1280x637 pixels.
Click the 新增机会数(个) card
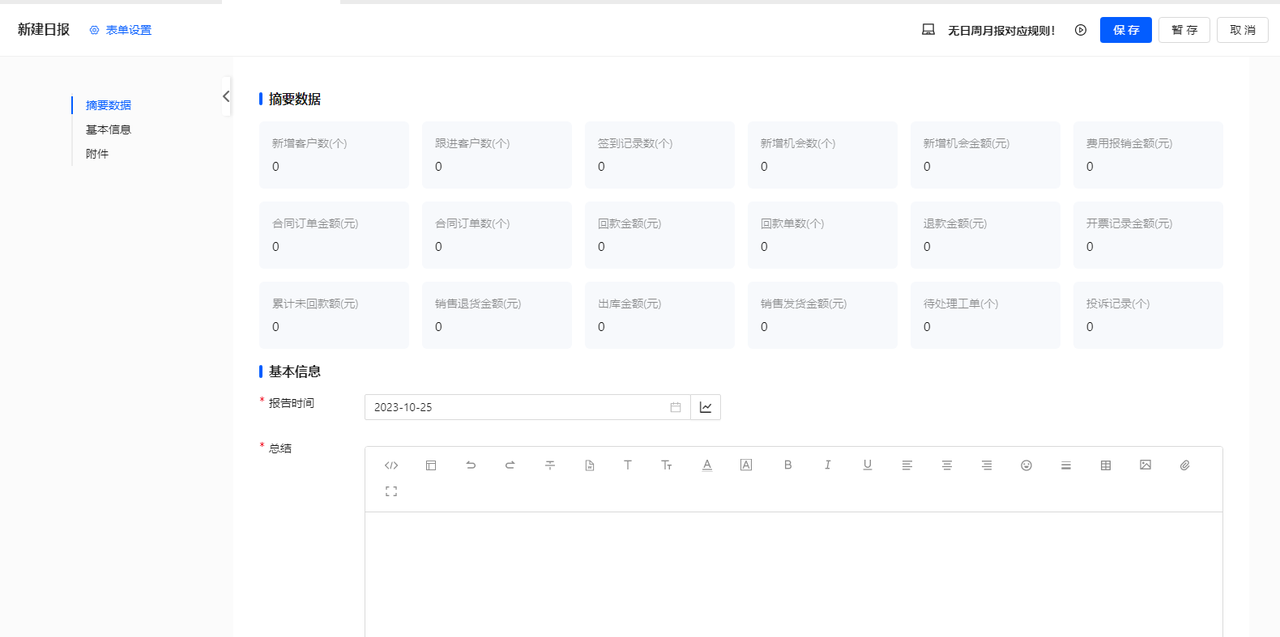tap(823, 155)
